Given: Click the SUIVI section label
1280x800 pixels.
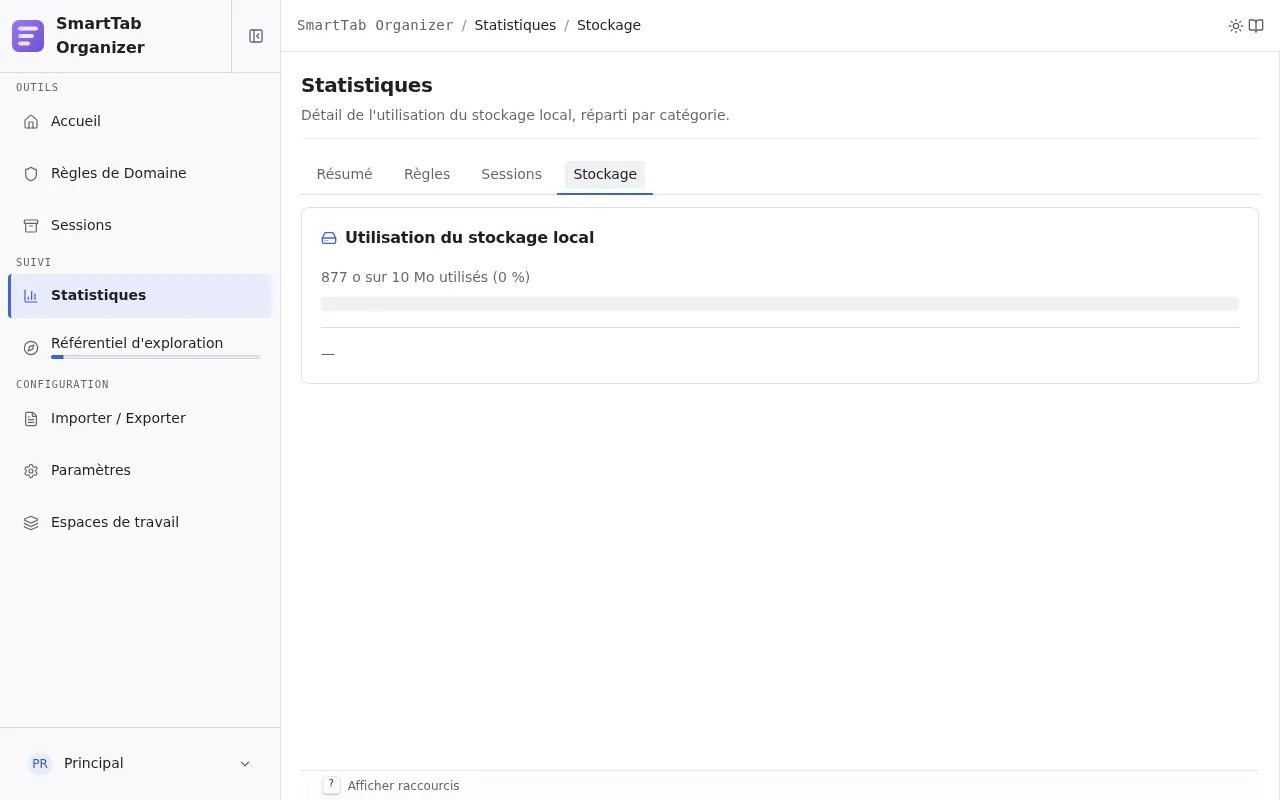Looking at the screenshot, I should click(x=34, y=262).
